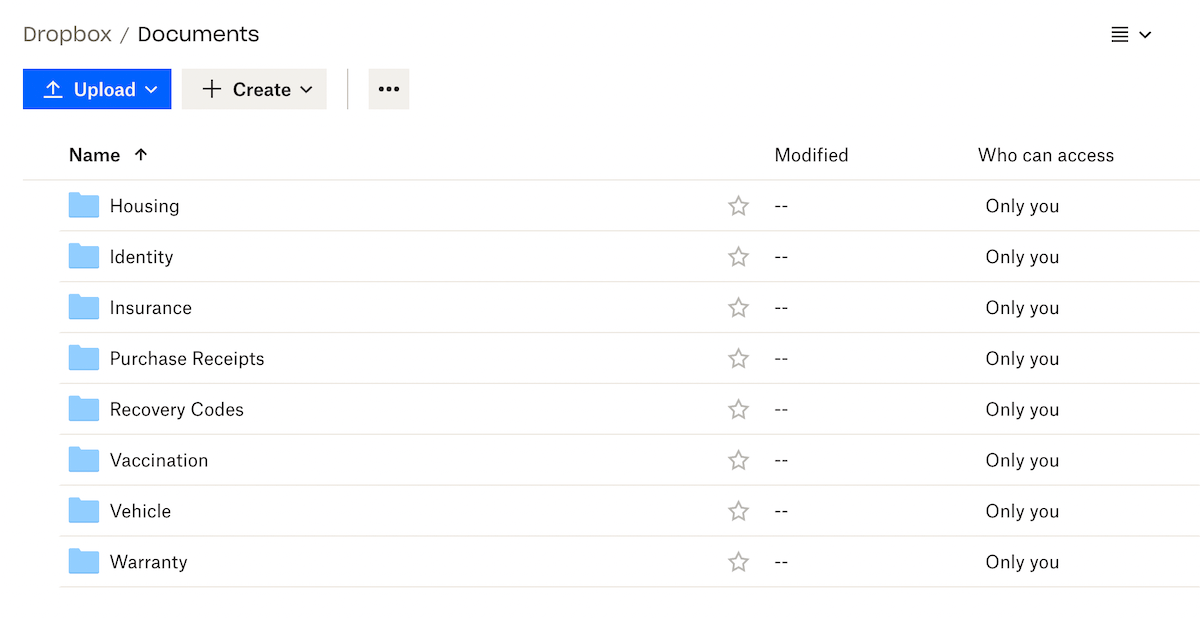Image resolution: width=1200 pixels, height=618 pixels.
Task: Click the Recovery Codes folder icon
Action: 84,409
